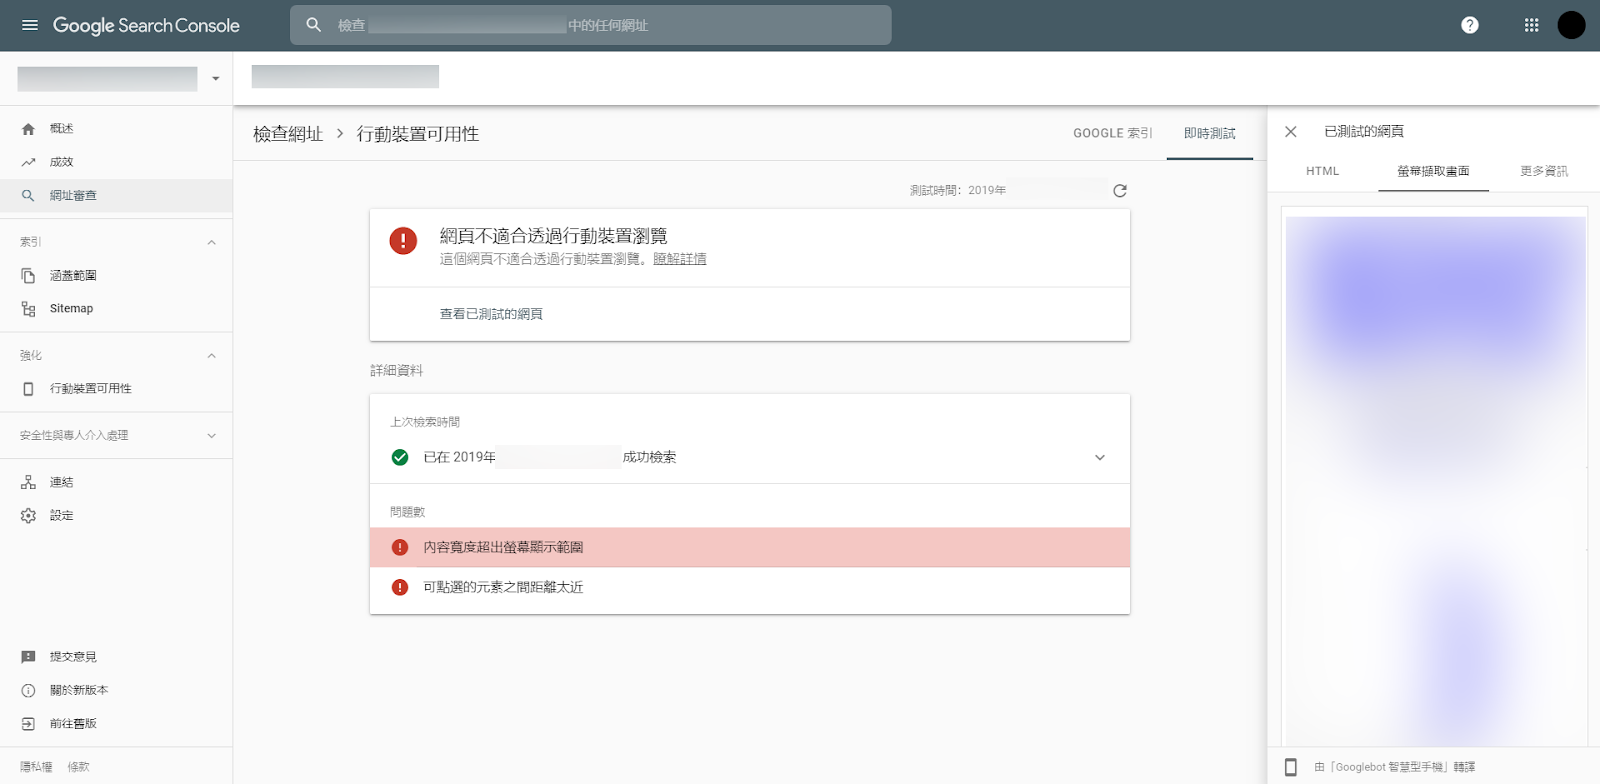The image size is (1600, 784).
Task: Click the Google Search Console logo
Action: tap(146, 26)
